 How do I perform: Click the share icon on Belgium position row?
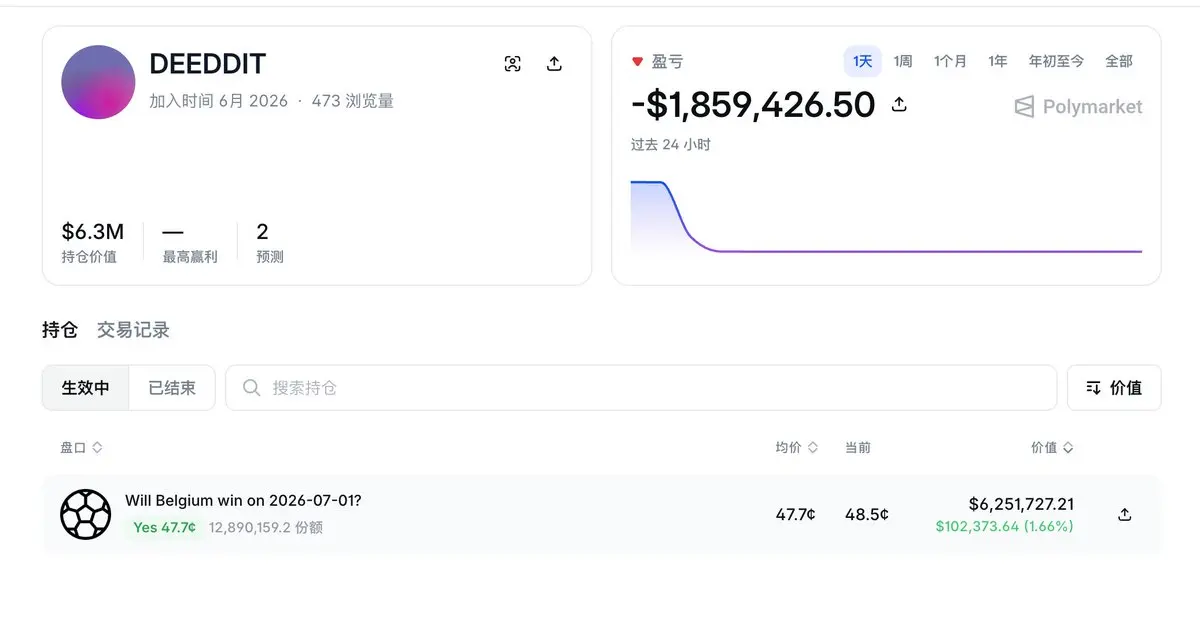pos(1125,514)
